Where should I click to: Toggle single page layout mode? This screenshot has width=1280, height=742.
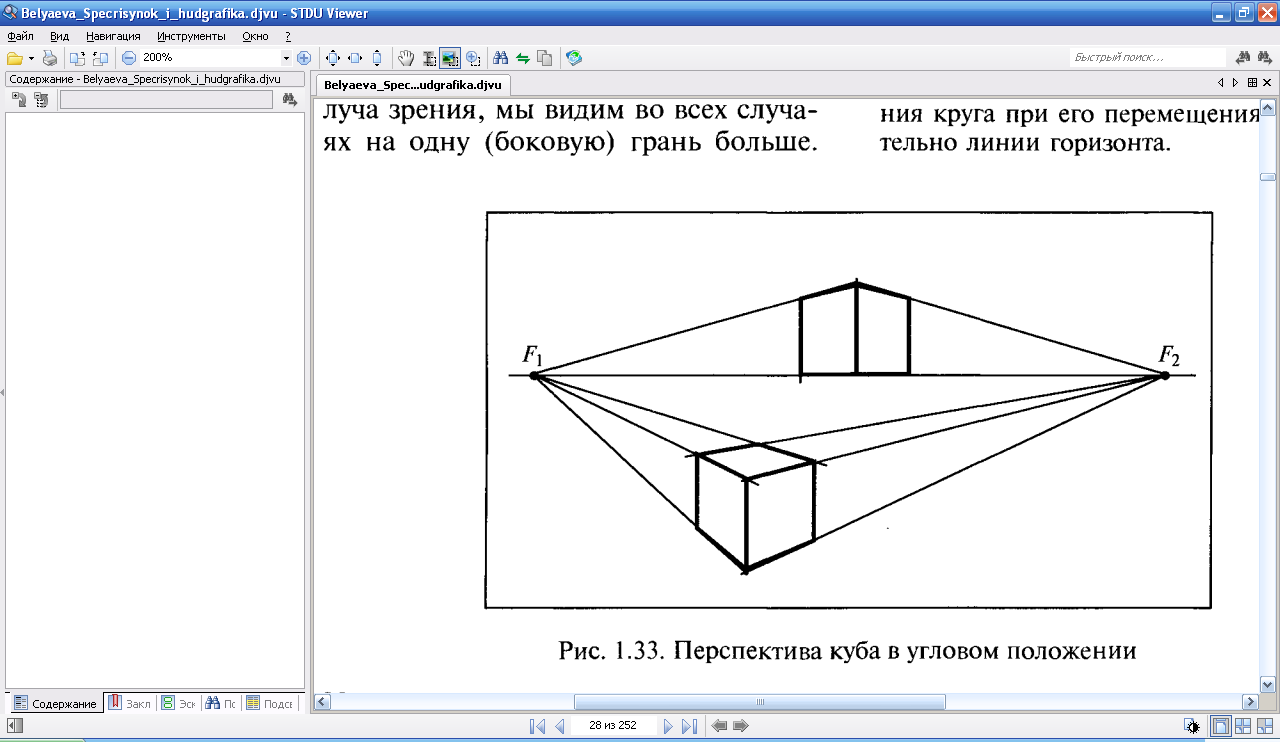(1220, 726)
